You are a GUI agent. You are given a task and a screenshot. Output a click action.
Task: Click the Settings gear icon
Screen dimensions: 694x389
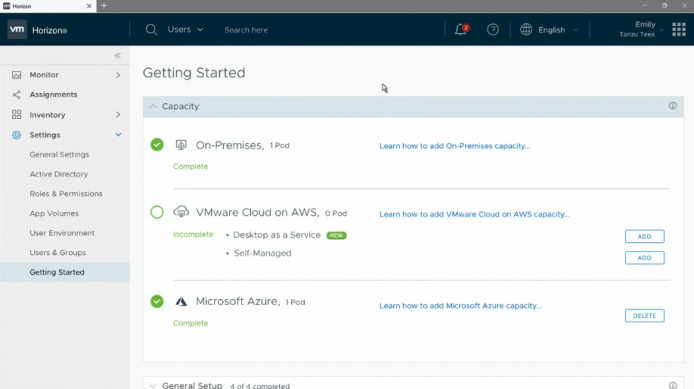coord(16,135)
